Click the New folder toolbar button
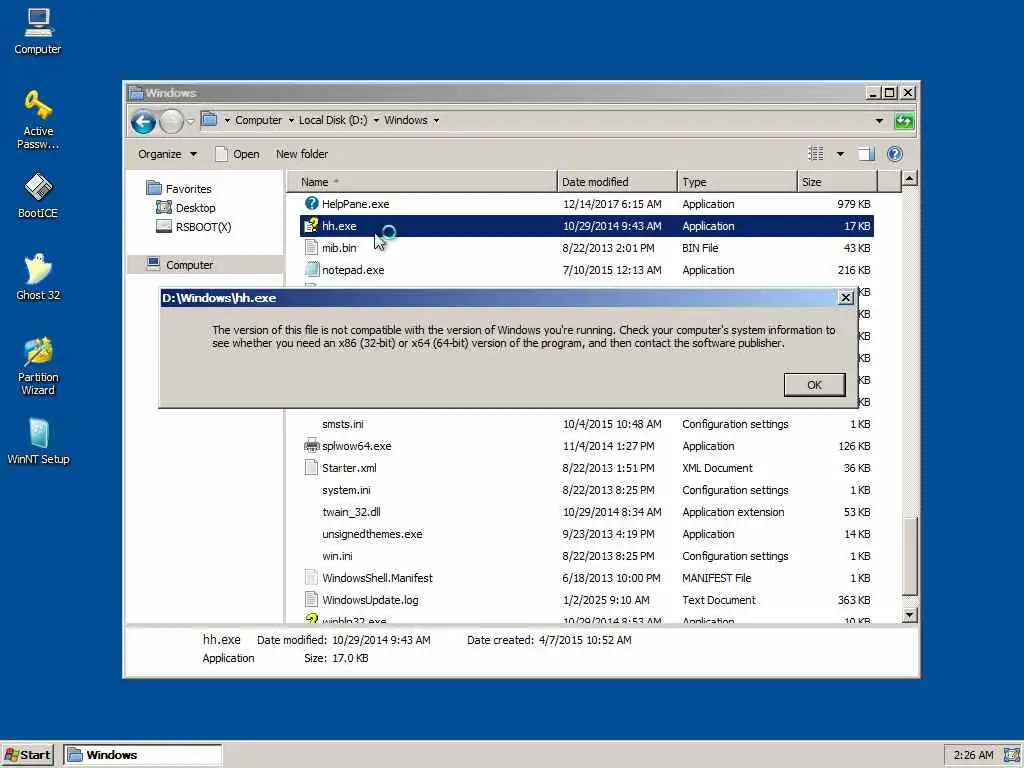This screenshot has width=1024, height=768. coord(302,154)
